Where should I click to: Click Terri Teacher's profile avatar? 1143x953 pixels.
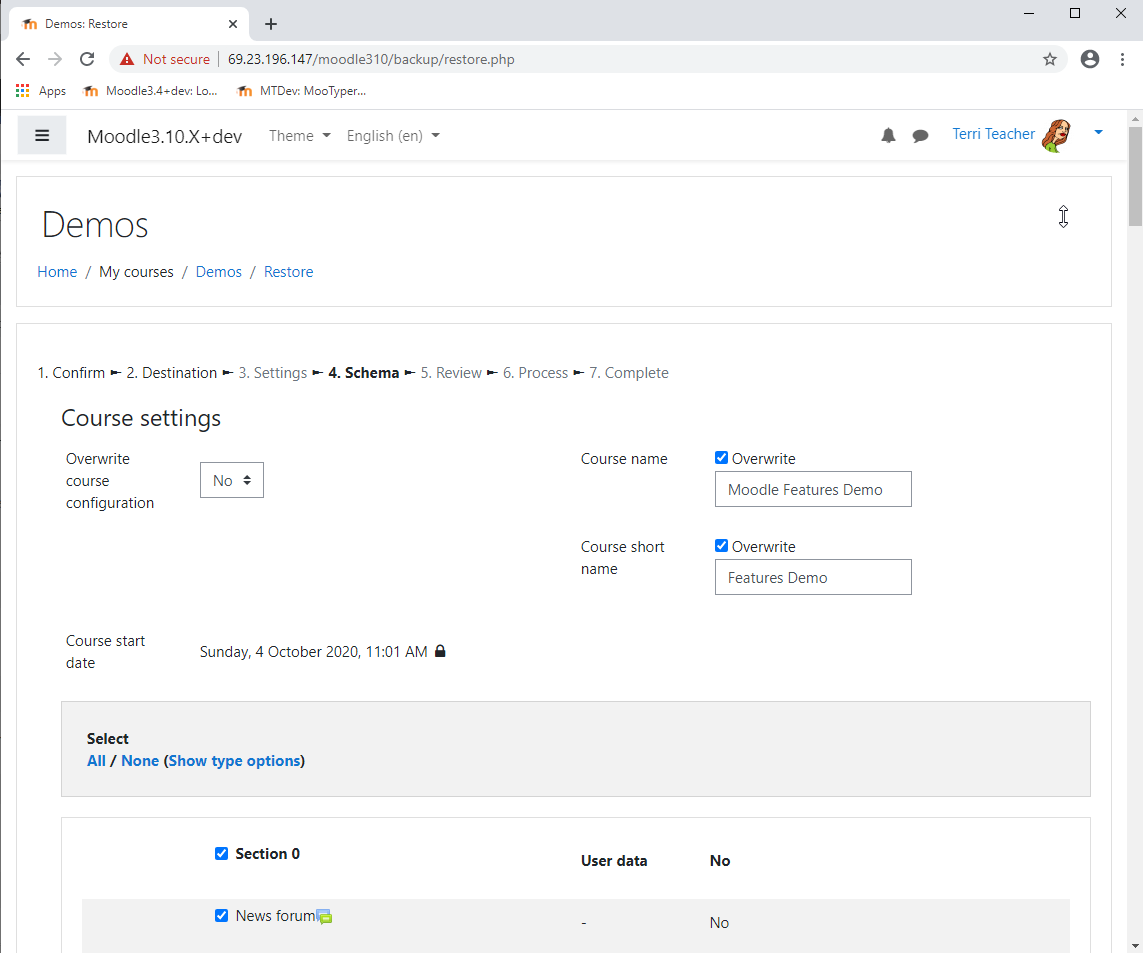point(1056,136)
